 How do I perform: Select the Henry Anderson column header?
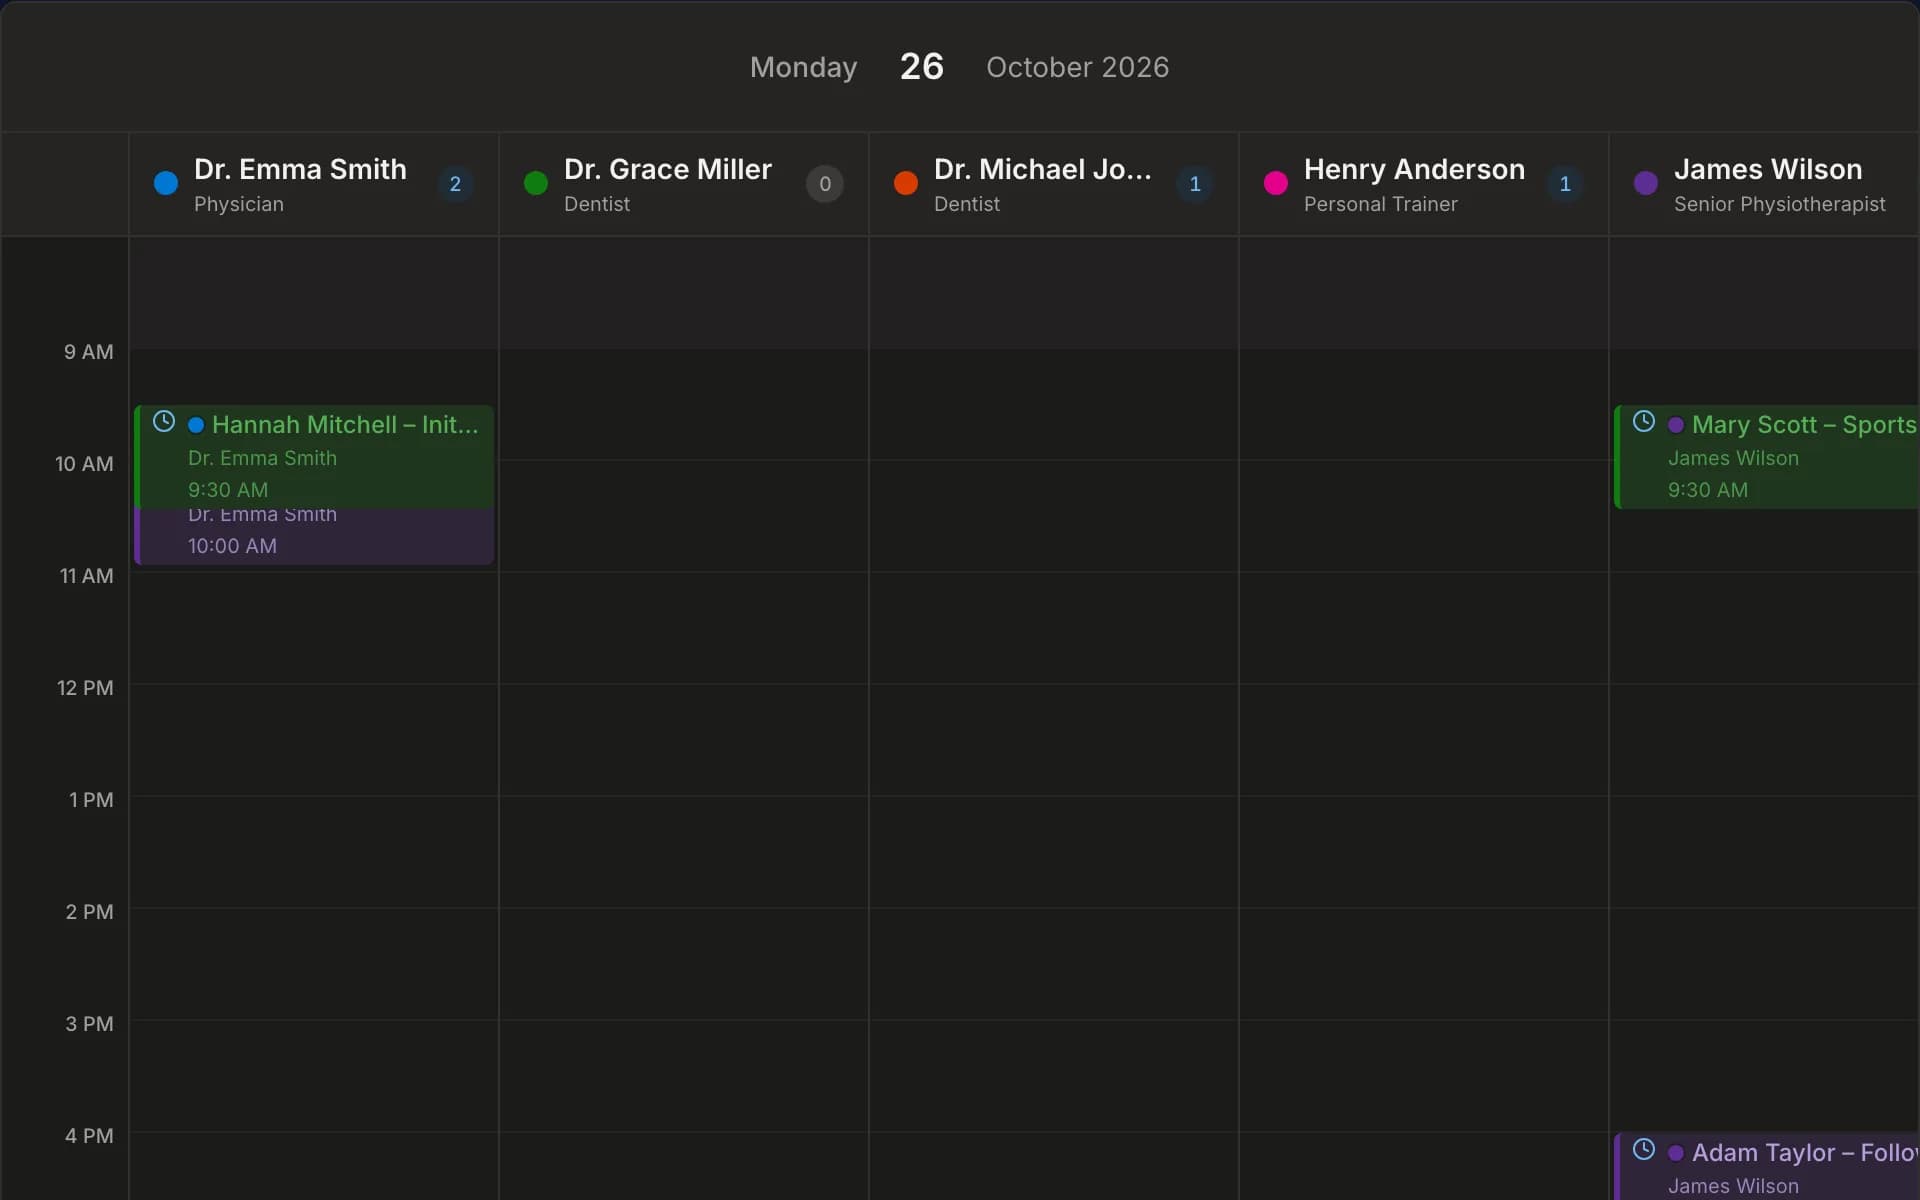(1424, 184)
